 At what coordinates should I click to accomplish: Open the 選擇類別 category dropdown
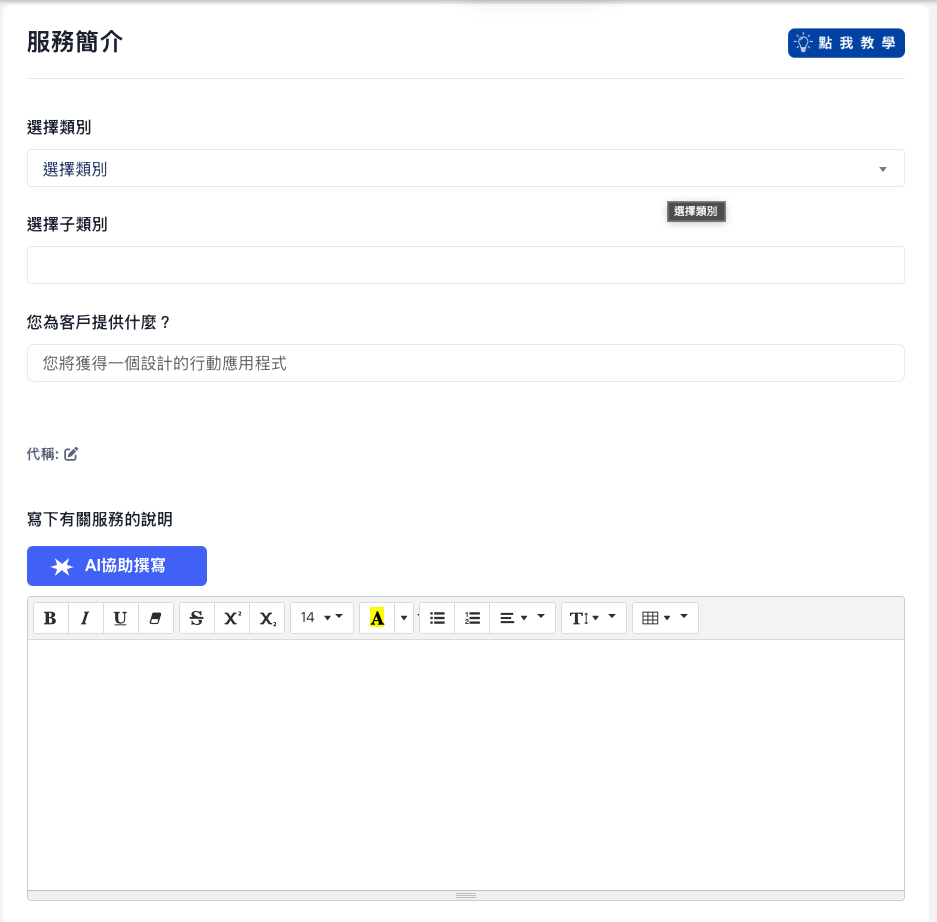pos(465,168)
